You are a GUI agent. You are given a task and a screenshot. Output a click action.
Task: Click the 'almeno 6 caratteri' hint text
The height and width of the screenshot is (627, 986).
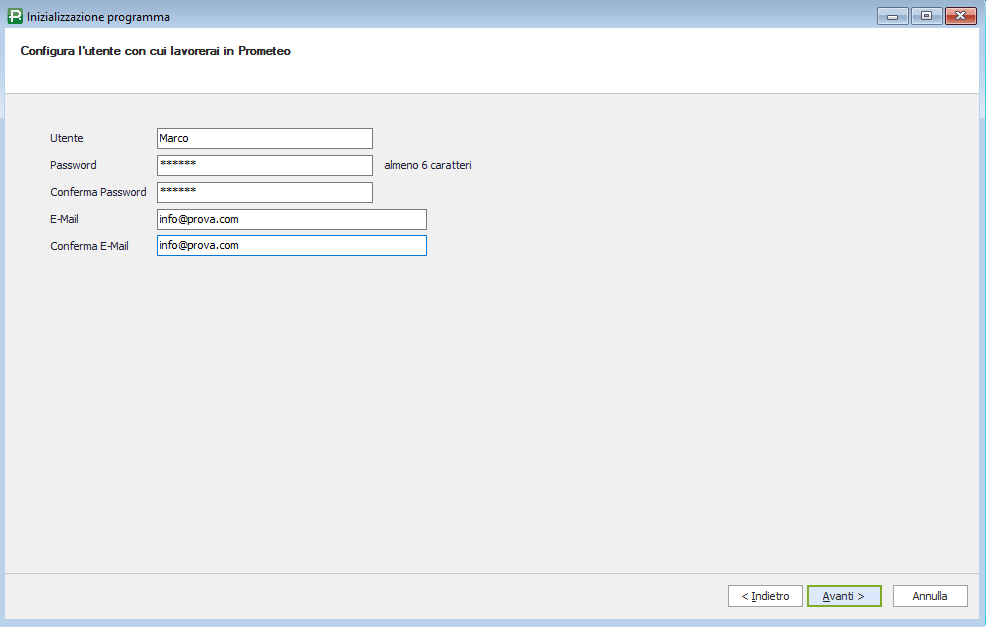[x=427, y=165]
